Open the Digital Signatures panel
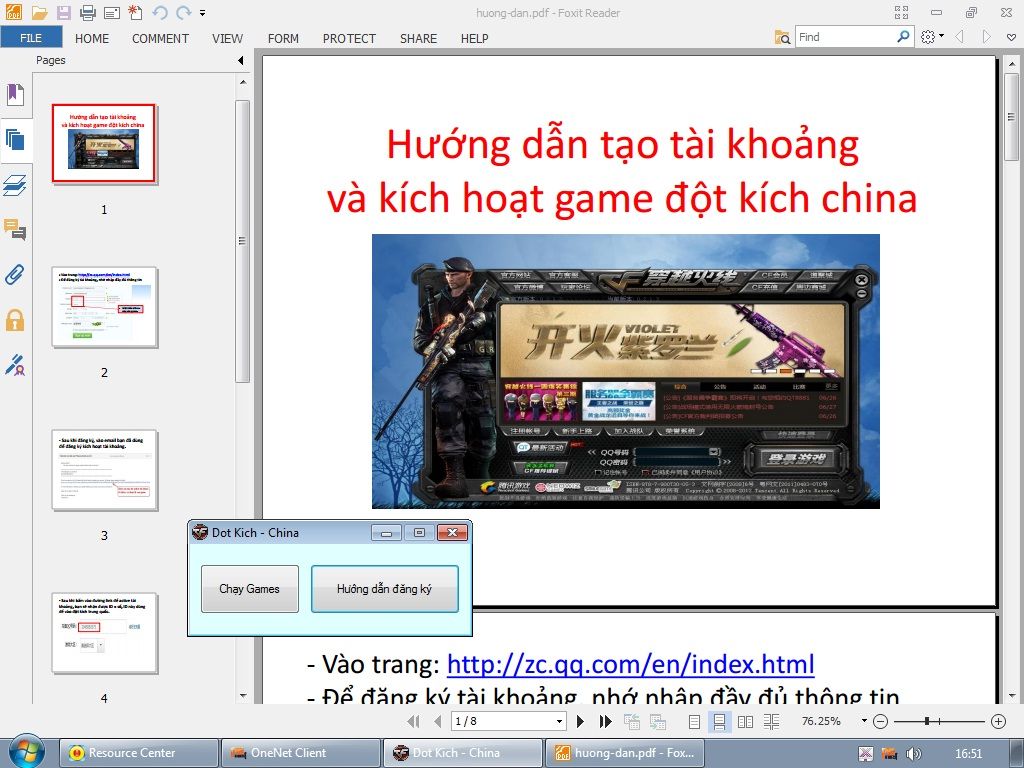The image size is (1024, 768). 15,365
